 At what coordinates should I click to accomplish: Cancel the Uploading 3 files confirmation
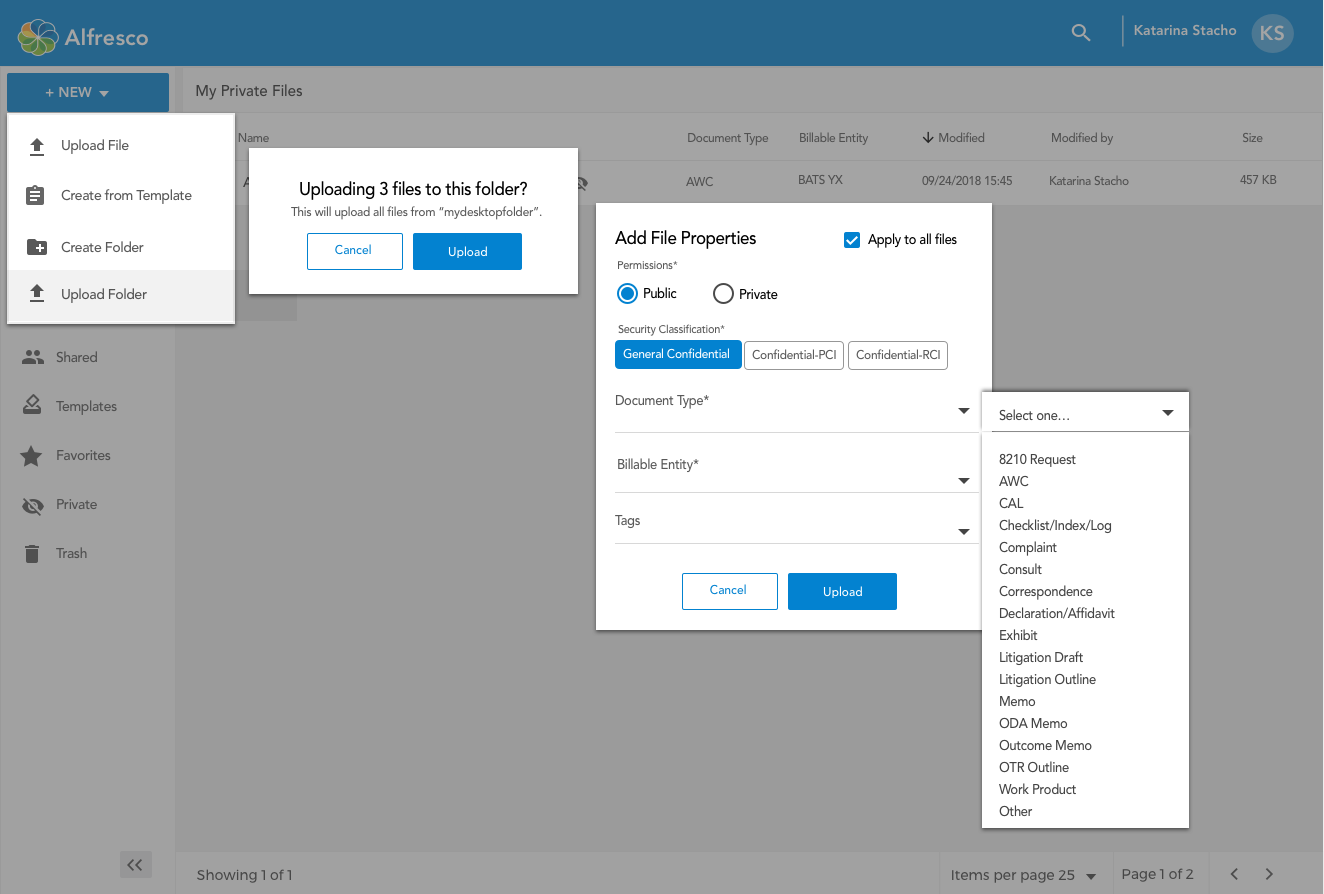click(x=354, y=251)
